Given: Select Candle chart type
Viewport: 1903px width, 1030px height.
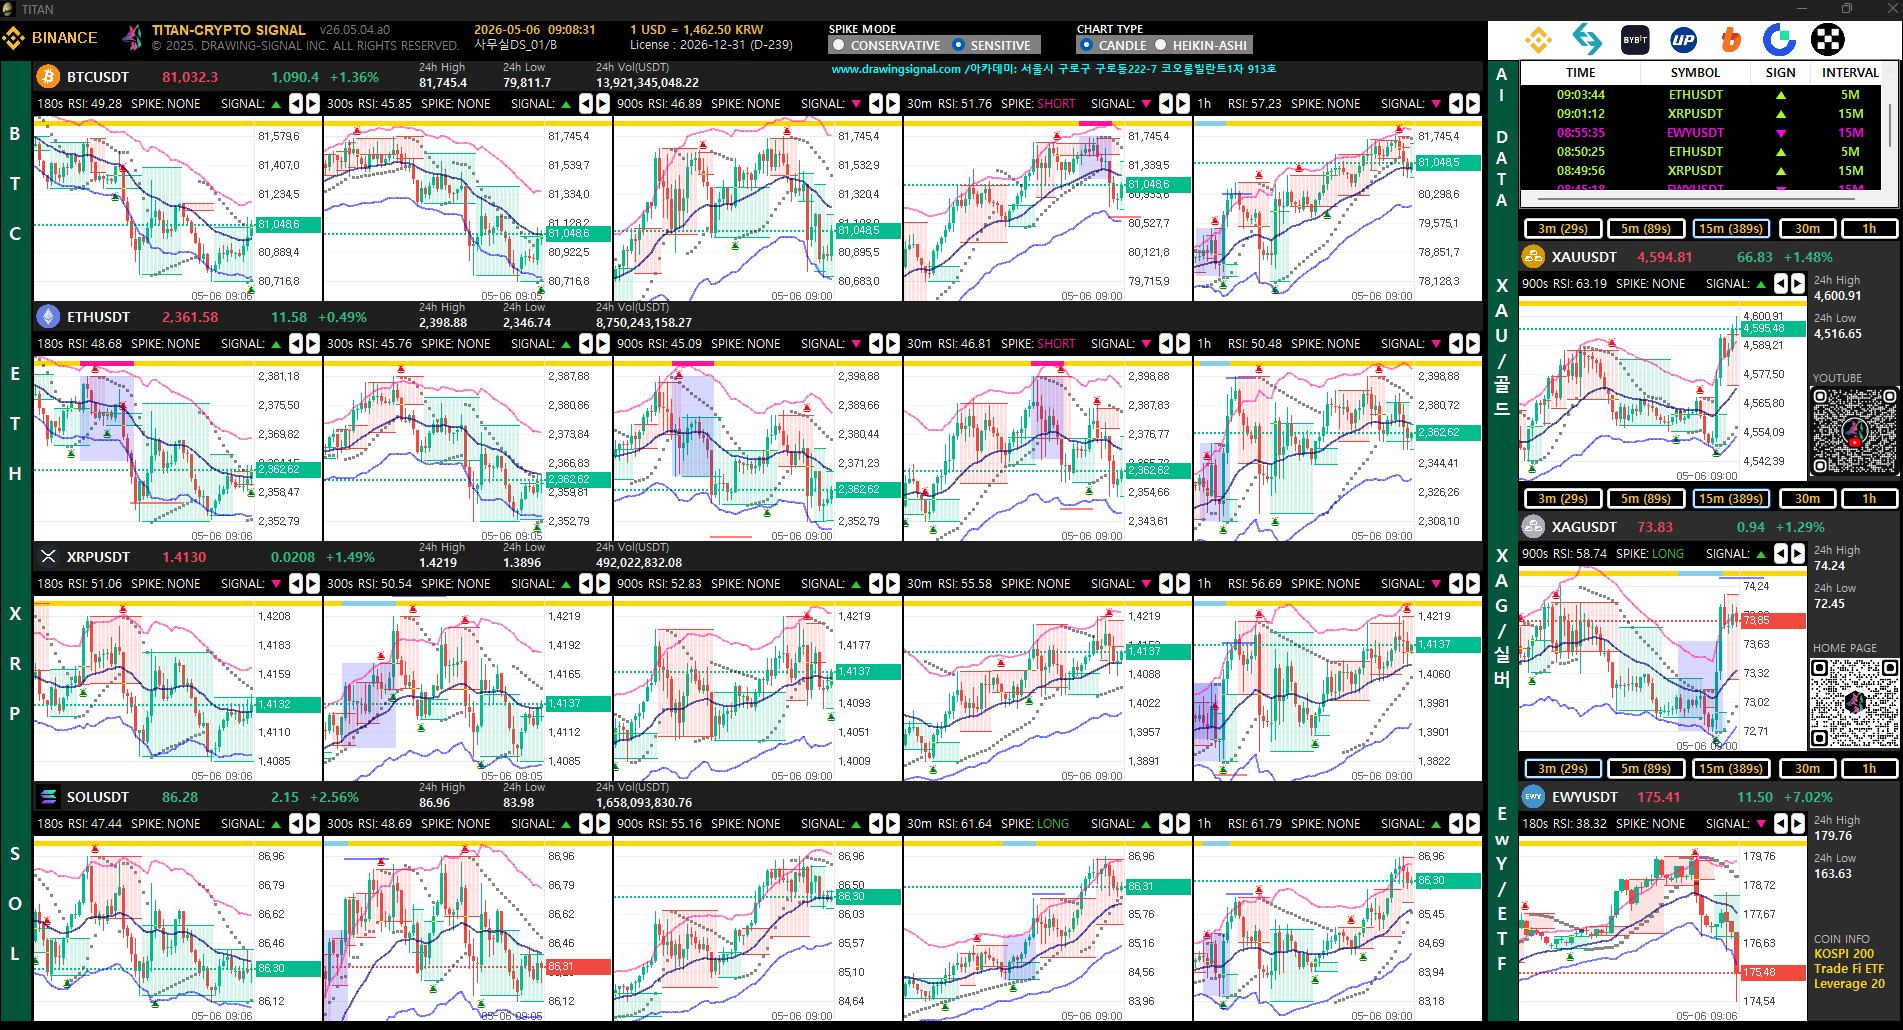Looking at the screenshot, I should [1113, 45].
